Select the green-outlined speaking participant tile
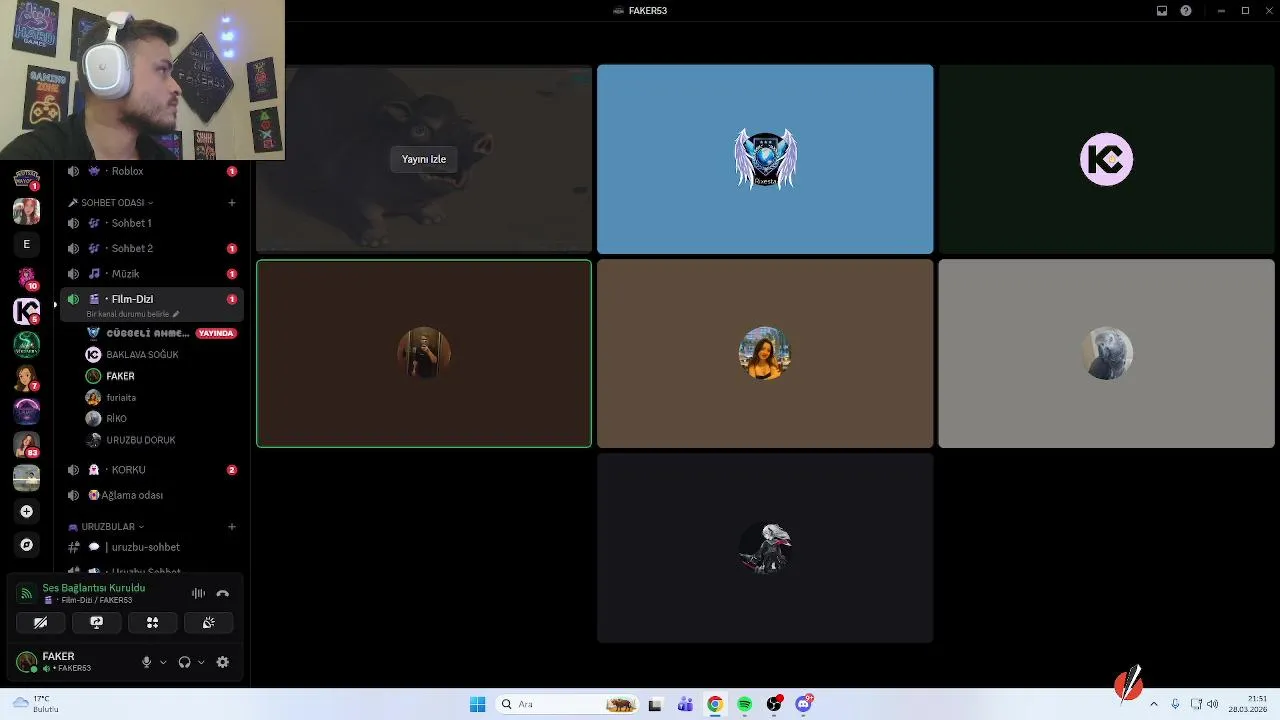 [424, 353]
